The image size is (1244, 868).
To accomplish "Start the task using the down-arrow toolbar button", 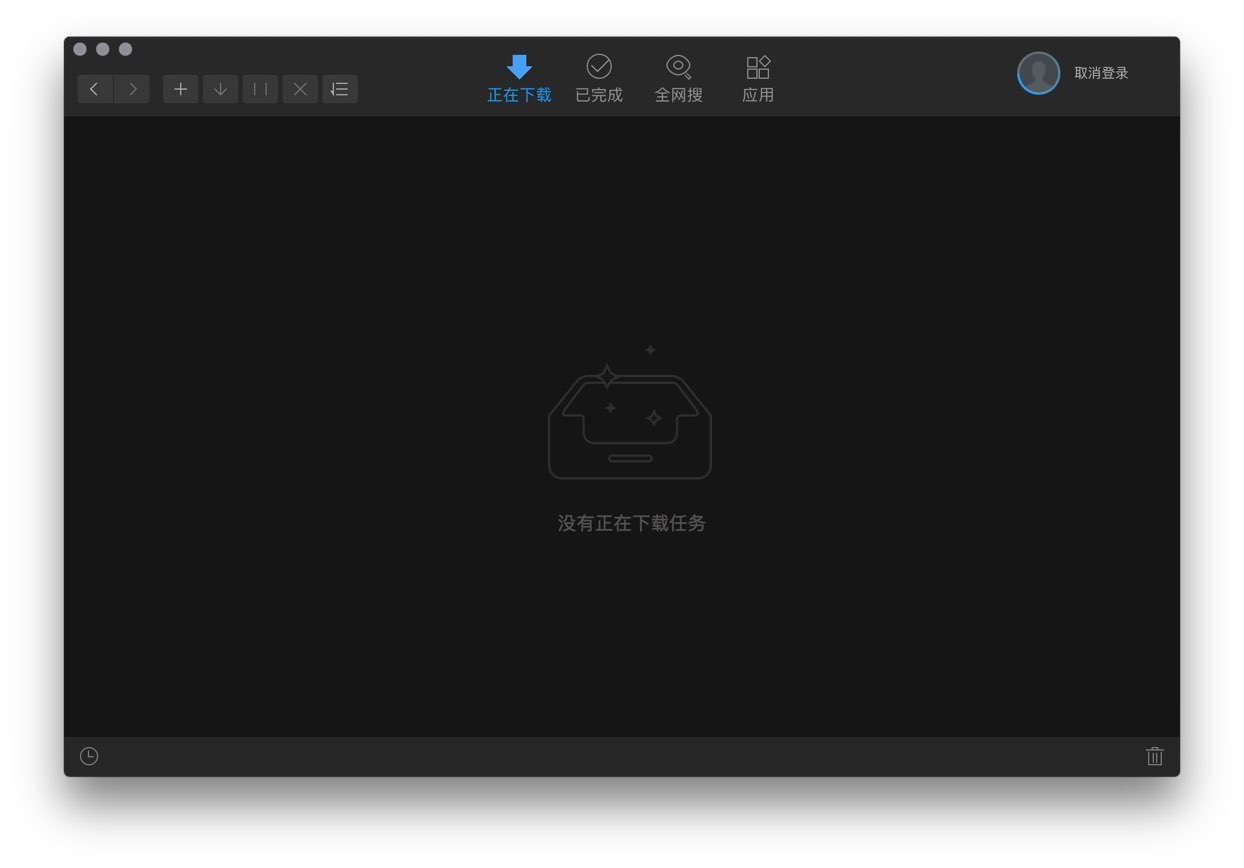I will pyautogui.click(x=220, y=89).
